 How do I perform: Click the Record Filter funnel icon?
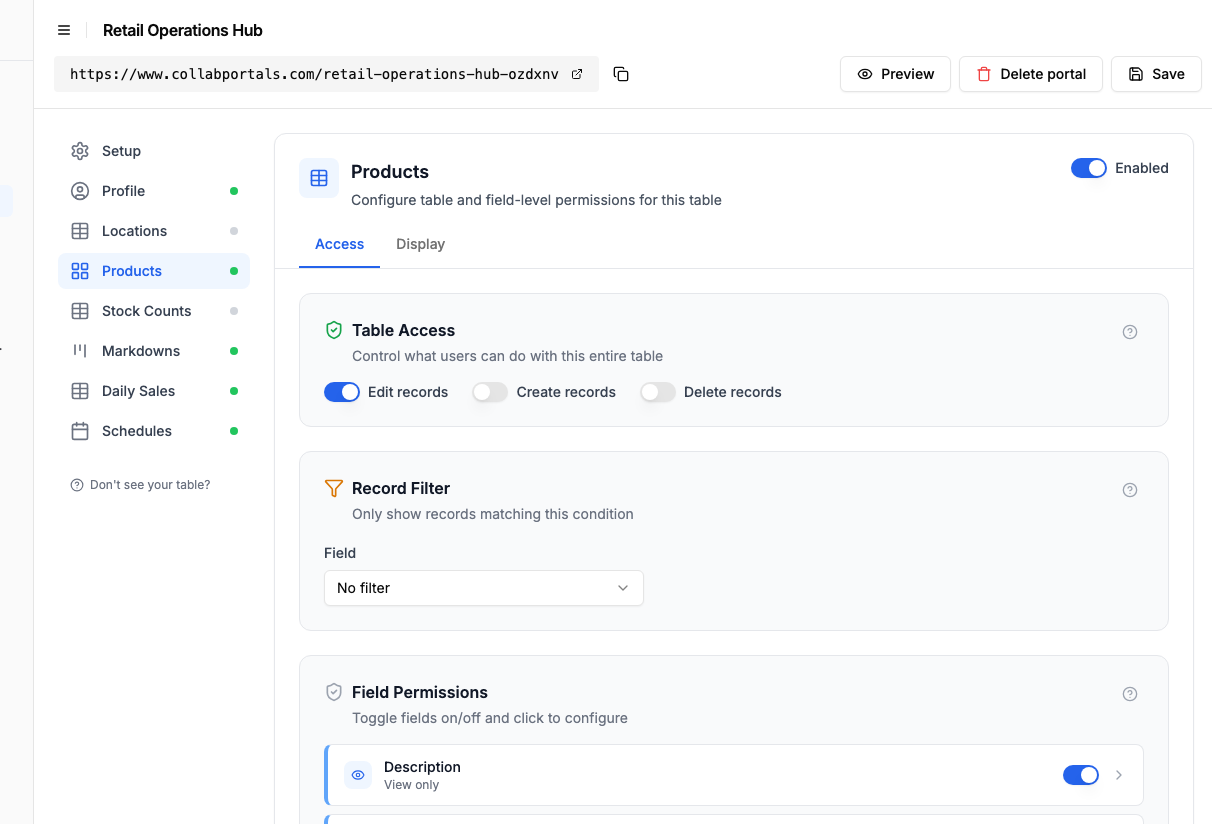click(x=334, y=488)
